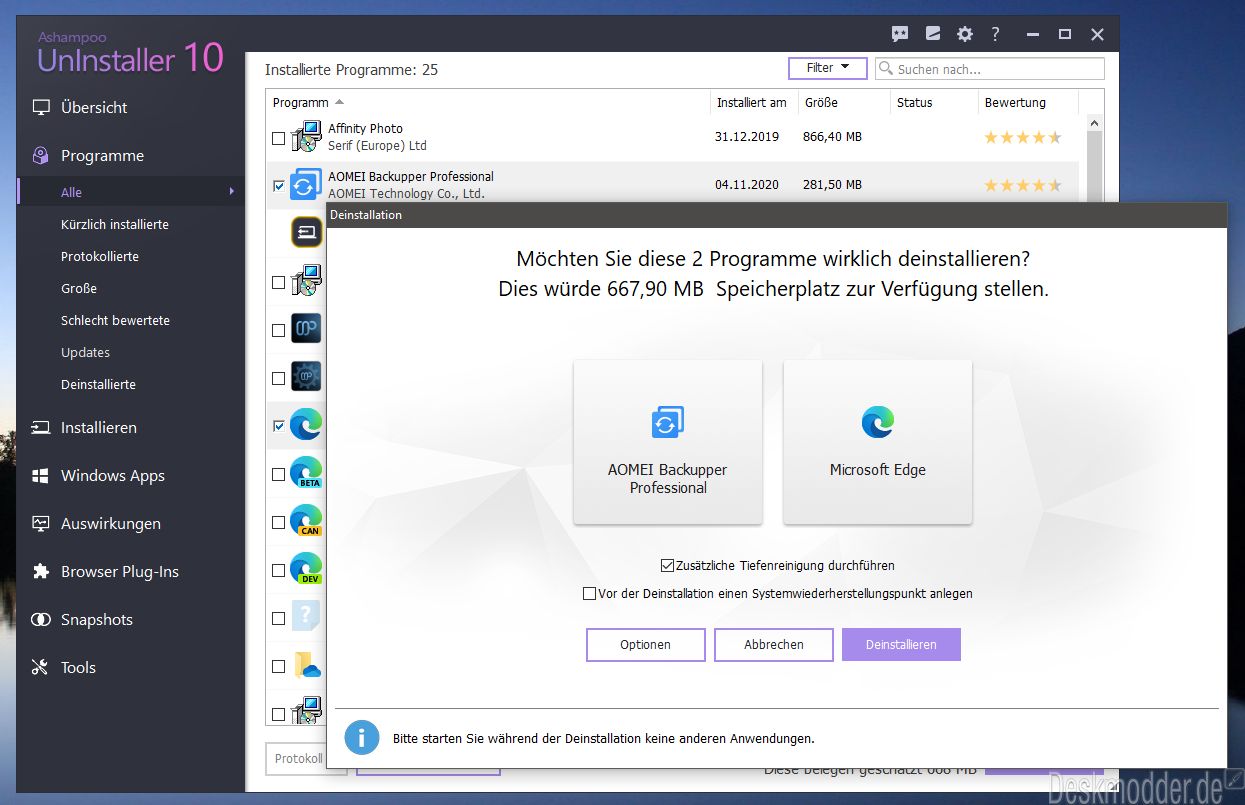1245x805 pixels.
Task: Show Kürzlich installierte programs
Action: pyautogui.click(x=115, y=224)
